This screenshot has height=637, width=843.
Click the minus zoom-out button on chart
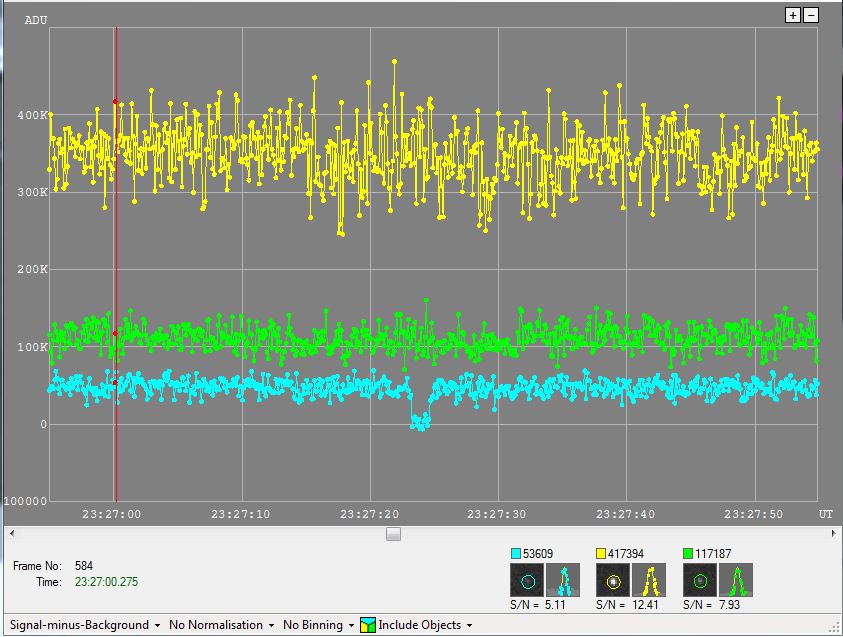(x=811, y=15)
